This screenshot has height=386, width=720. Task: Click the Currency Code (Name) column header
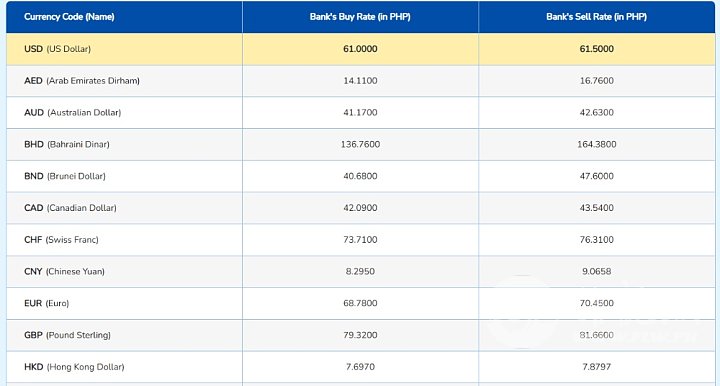point(69,17)
